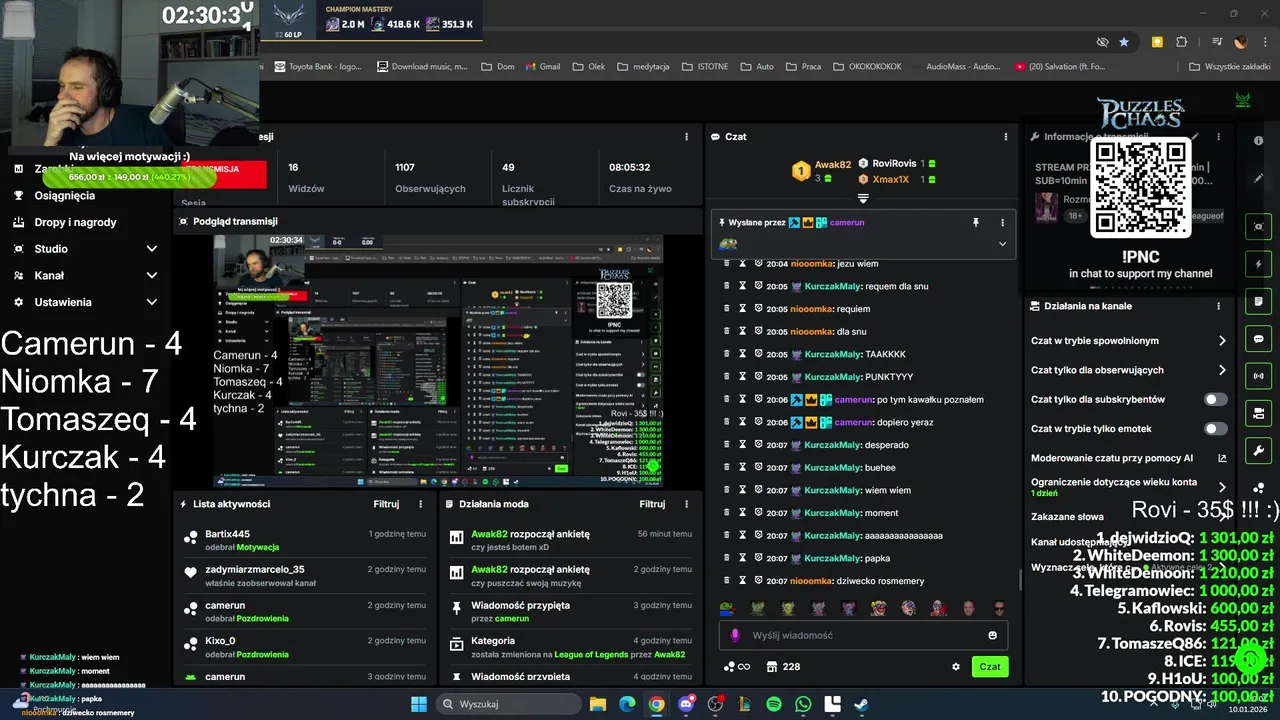
Task: Click the pencil edit quick-action icon
Action: click(x=1258, y=179)
